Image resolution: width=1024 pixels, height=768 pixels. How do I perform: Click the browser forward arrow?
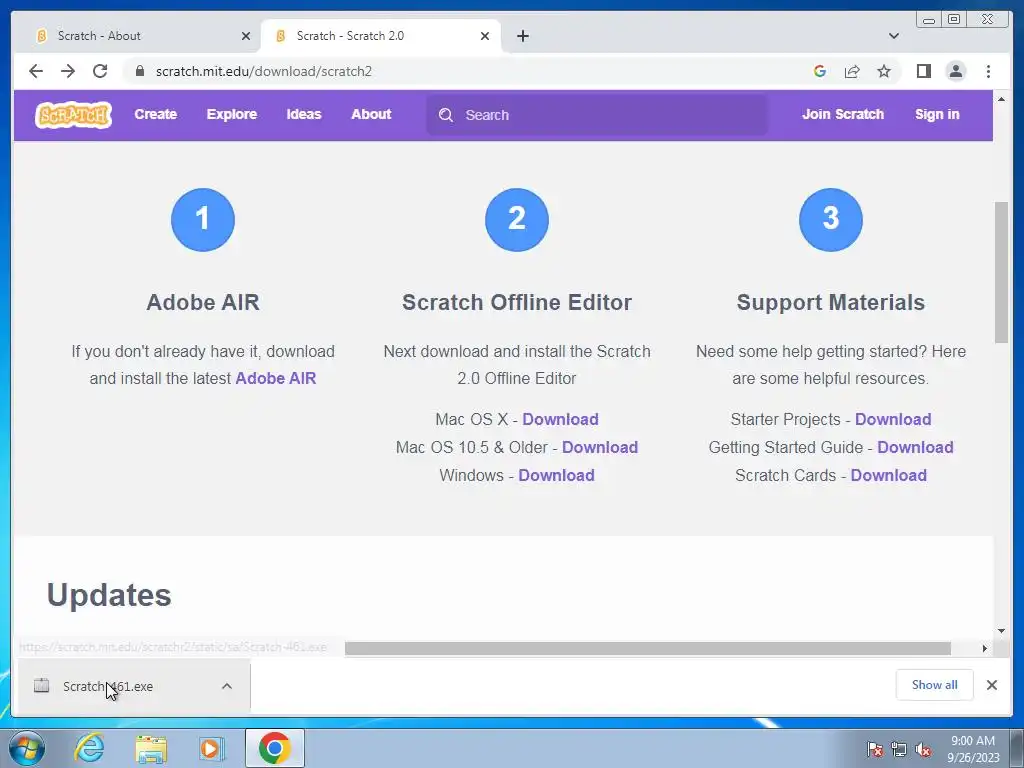coord(68,71)
